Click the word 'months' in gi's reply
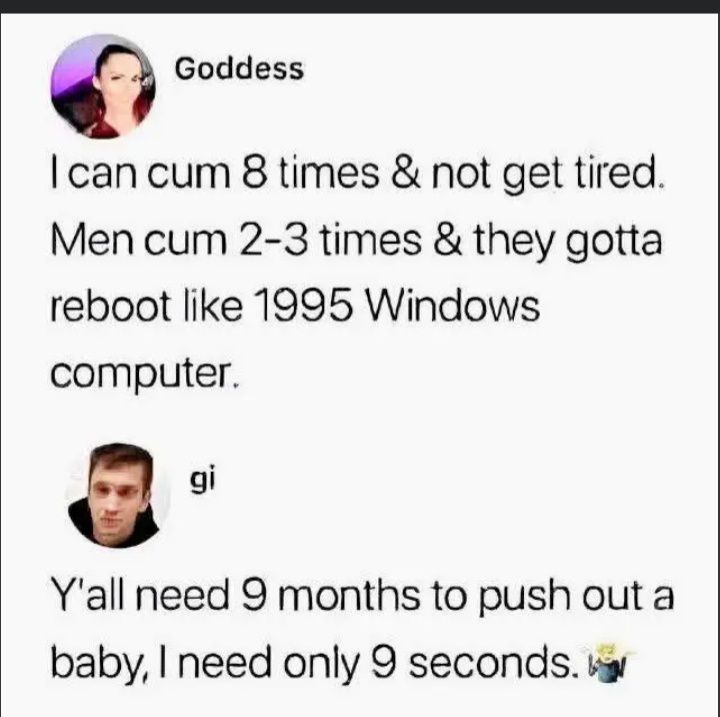 tap(348, 595)
